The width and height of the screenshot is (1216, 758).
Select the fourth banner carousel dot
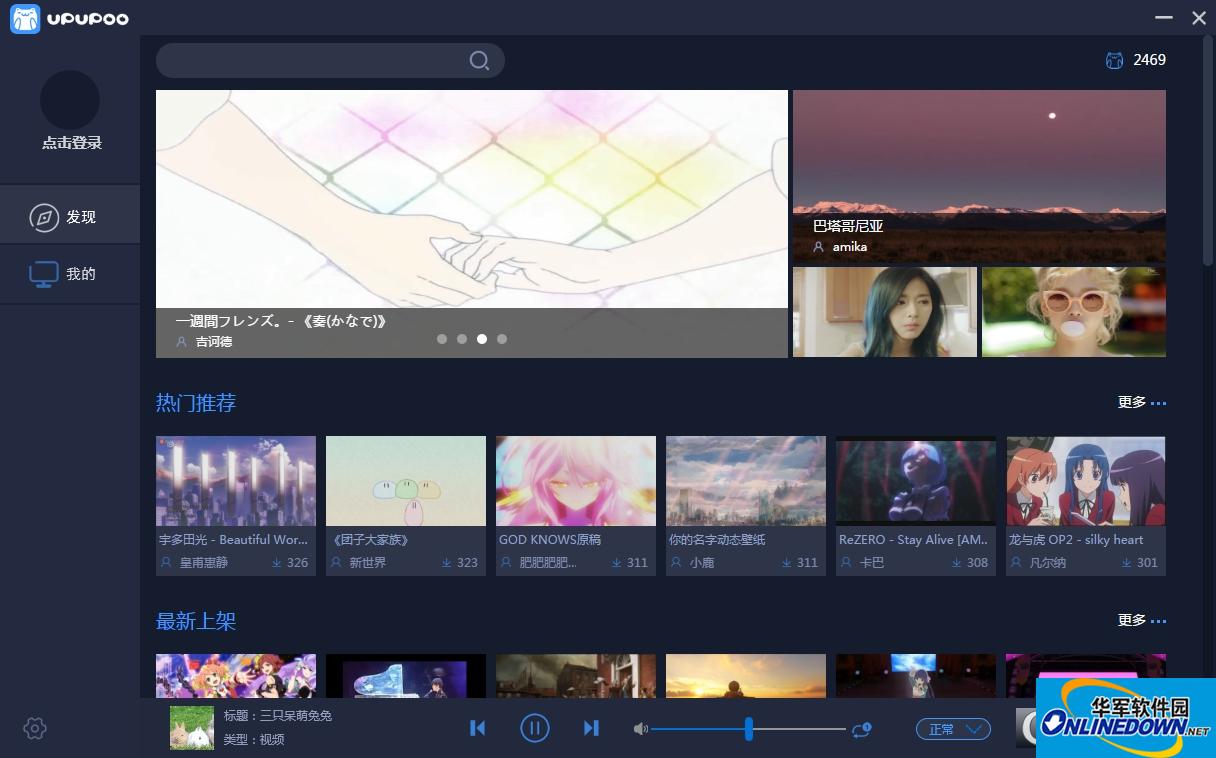[502, 339]
